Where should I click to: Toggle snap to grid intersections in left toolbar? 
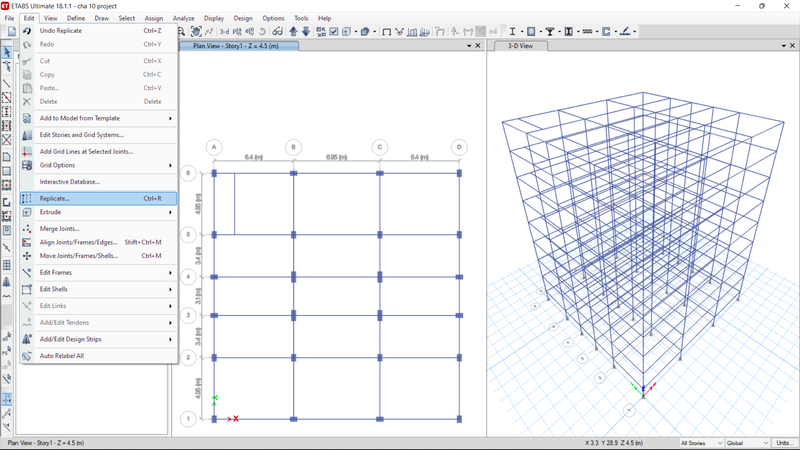[x=7, y=399]
